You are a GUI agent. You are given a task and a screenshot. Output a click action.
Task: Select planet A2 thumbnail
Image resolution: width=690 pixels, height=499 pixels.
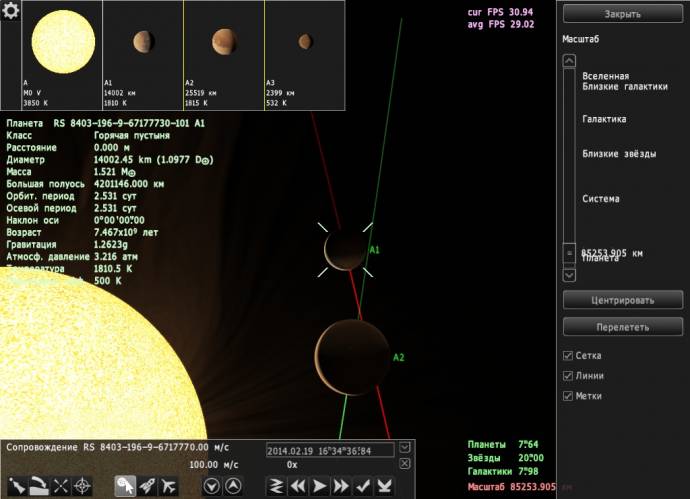(224, 55)
